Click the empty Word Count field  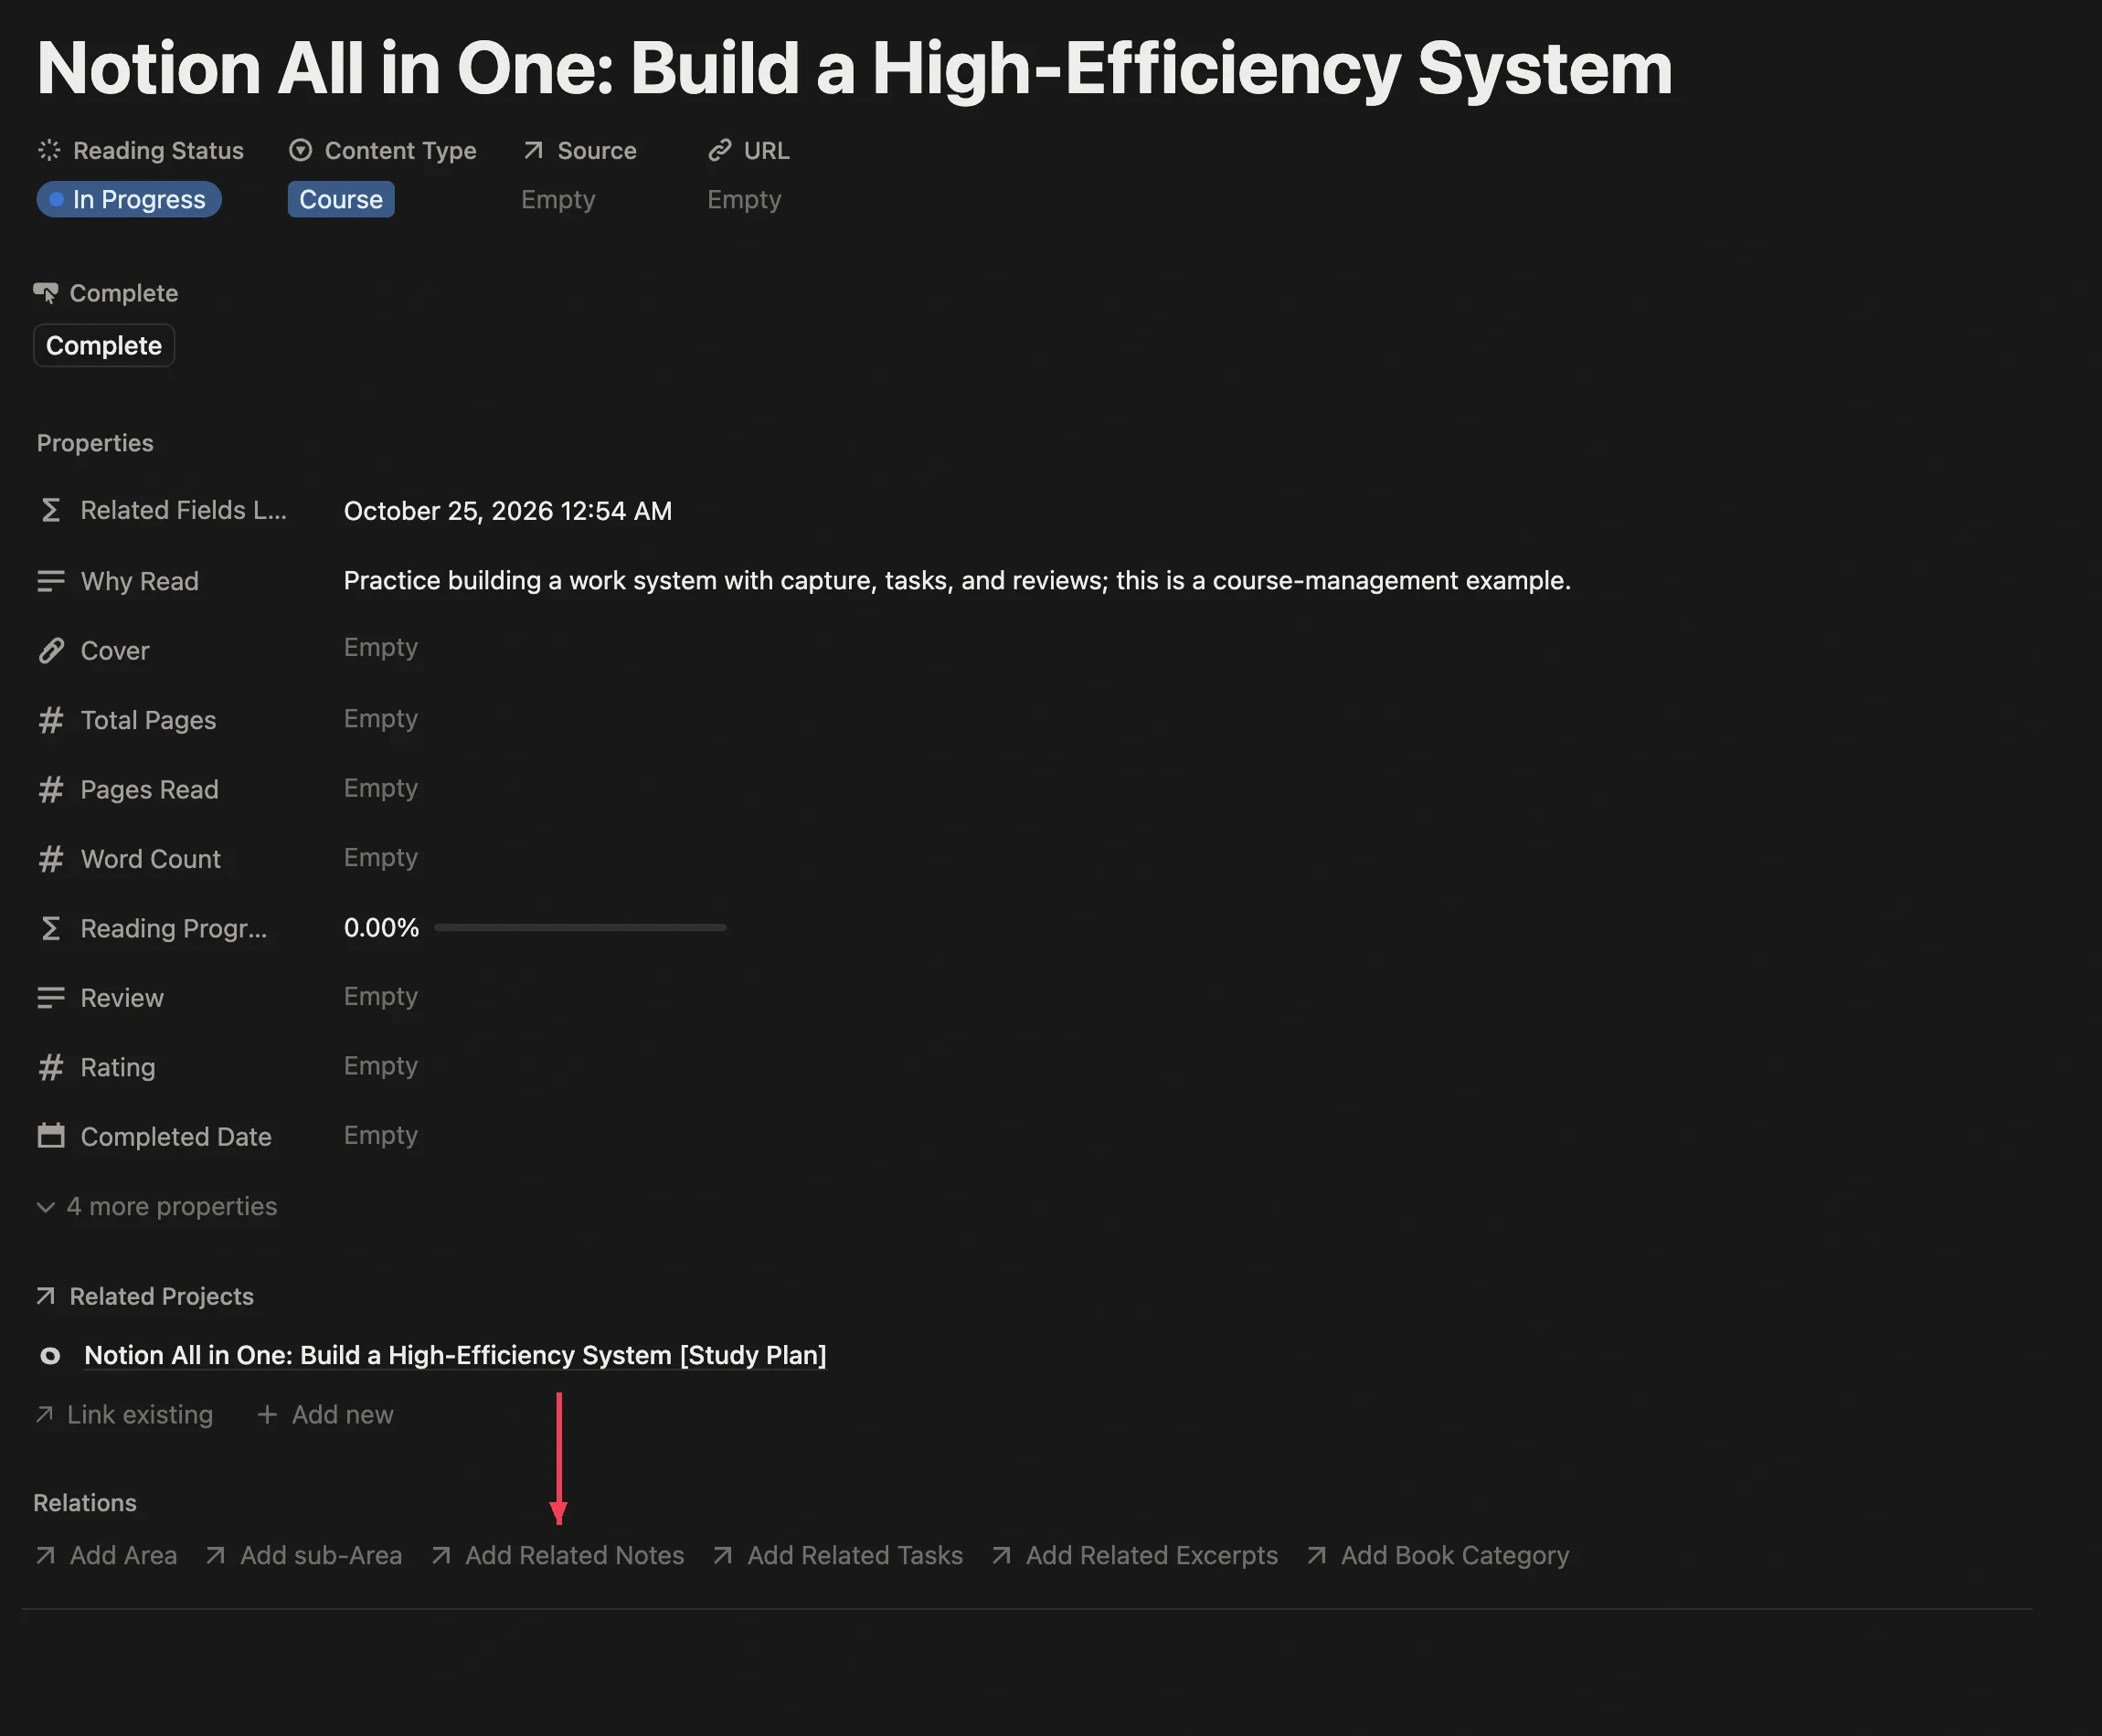[381, 857]
